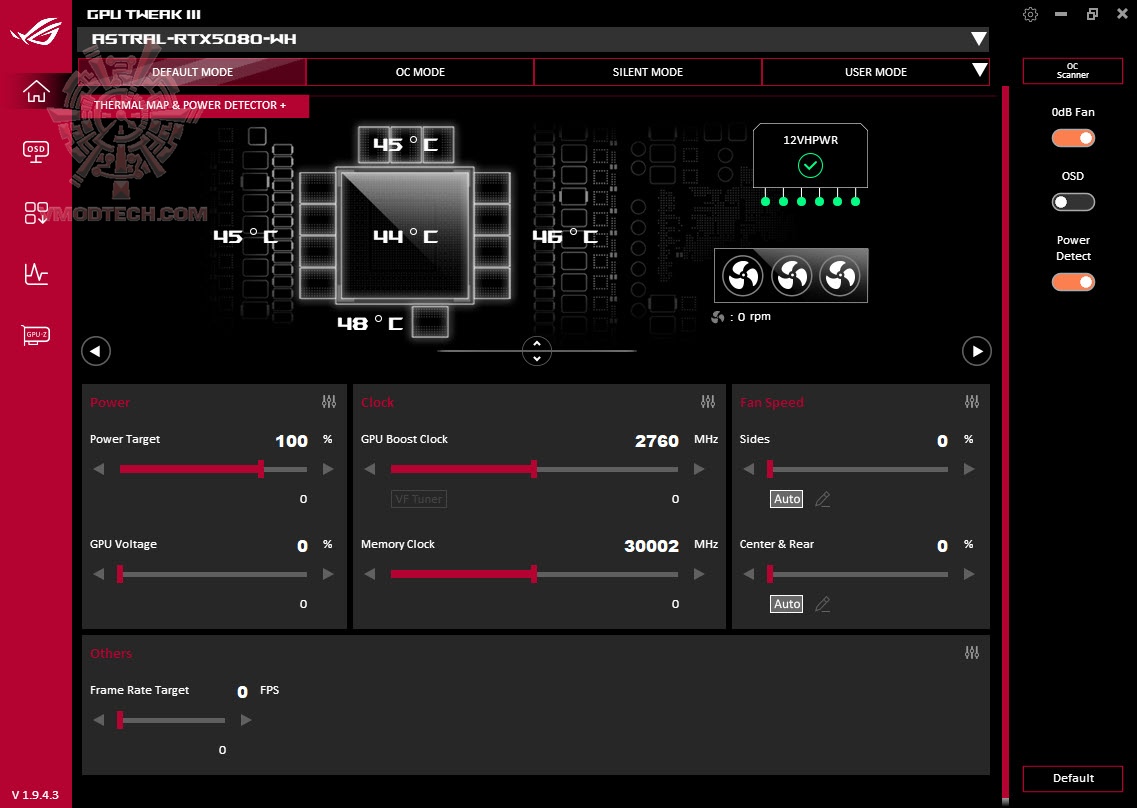
Task: Collapse thermal map with up-down chevron
Action: tap(537, 351)
